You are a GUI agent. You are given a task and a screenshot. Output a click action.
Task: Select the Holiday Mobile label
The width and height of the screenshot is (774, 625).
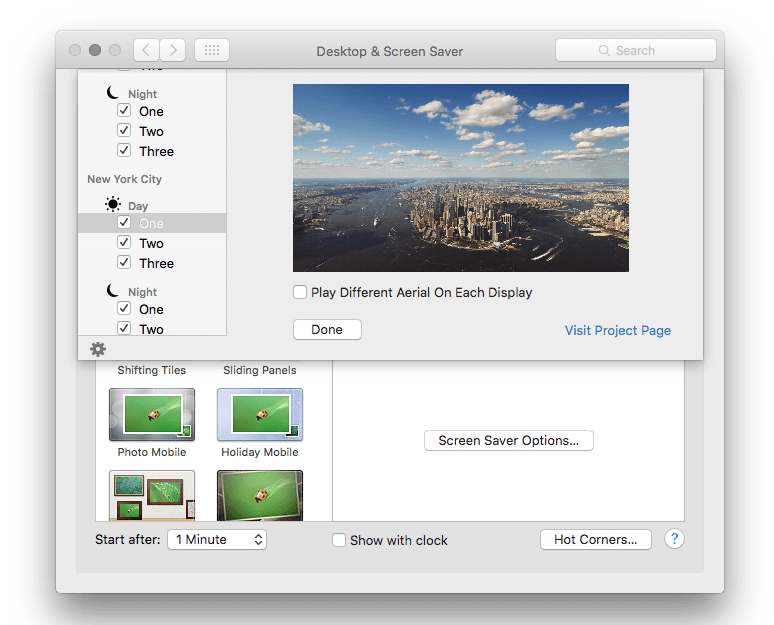click(x=260, y=452)
